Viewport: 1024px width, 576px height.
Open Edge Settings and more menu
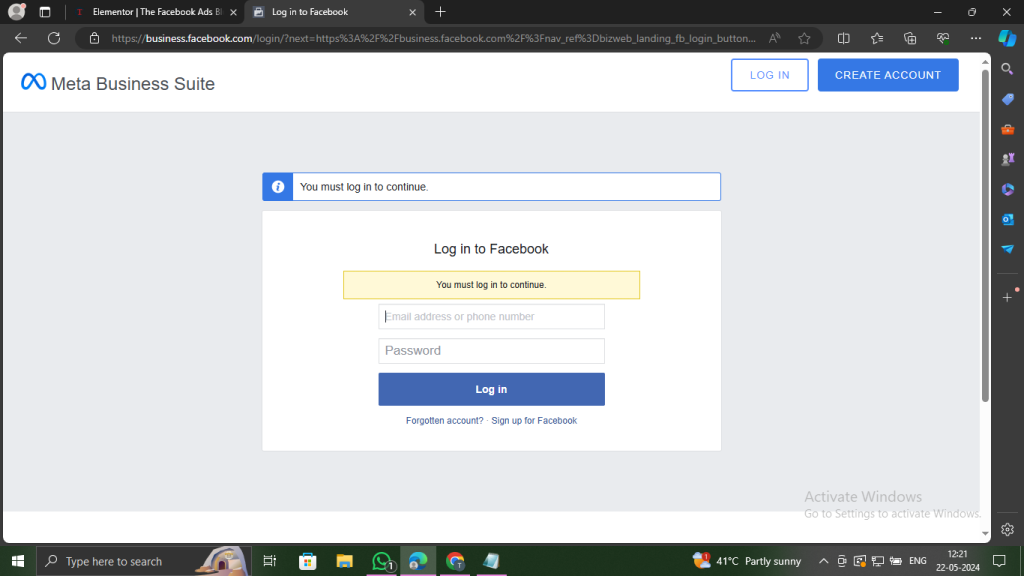click(976, 38)
